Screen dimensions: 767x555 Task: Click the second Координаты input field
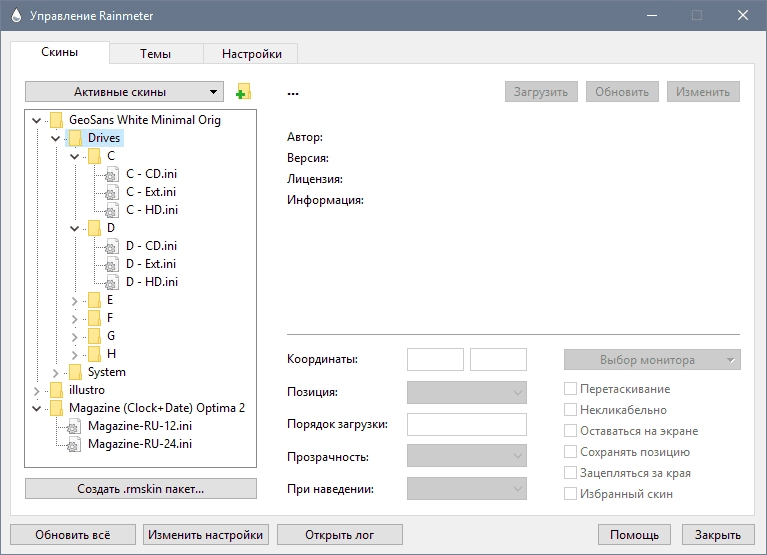coord(498,359)
